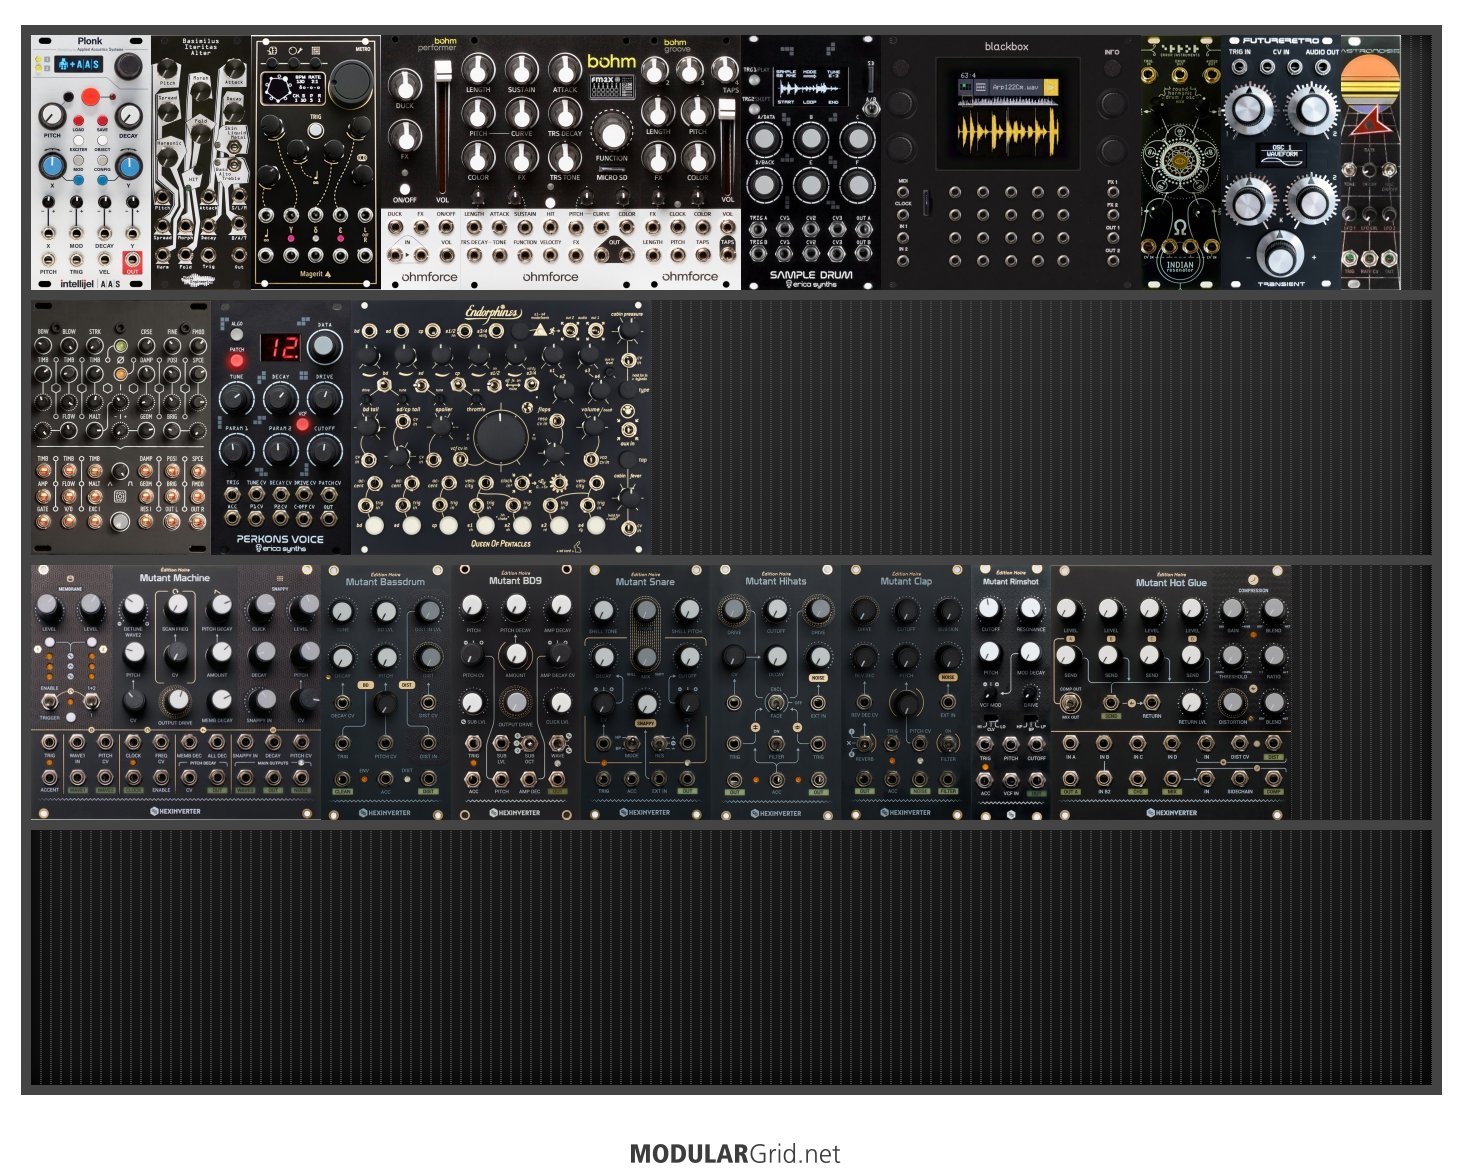Click the PITCH knob on Plonk
Viewport: 1472px width, 1175px height.
pyautogui.click(x=52, y=114)
